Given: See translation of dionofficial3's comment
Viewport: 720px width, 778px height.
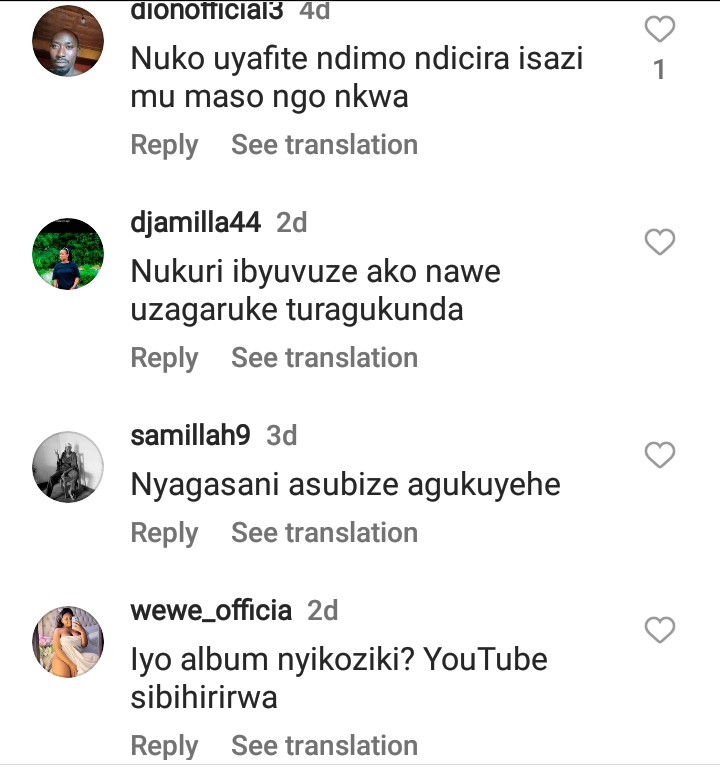Looking at the screenshot, I should click(x=324, y=145).
